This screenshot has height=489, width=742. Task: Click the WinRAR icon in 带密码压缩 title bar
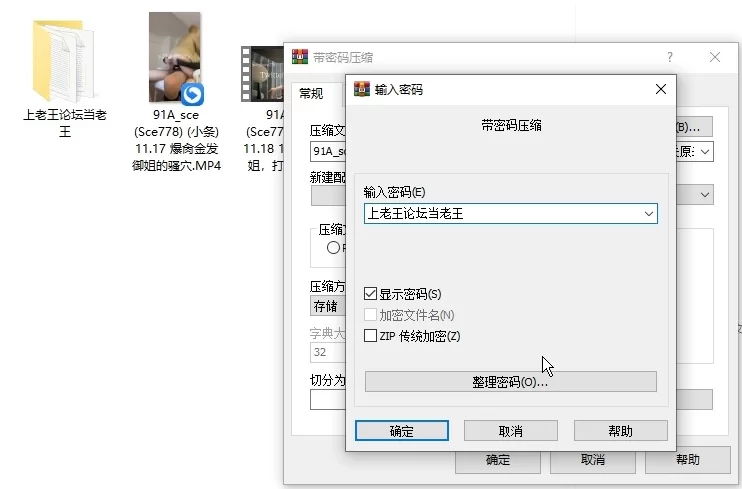pos(299,57)
